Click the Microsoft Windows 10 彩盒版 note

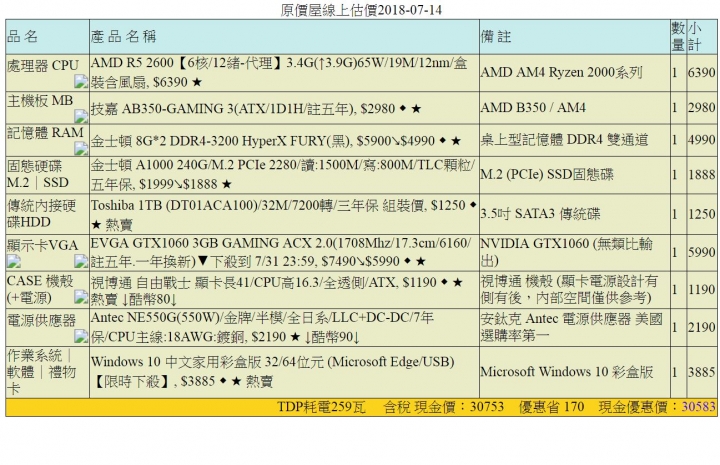pos(567,372)
